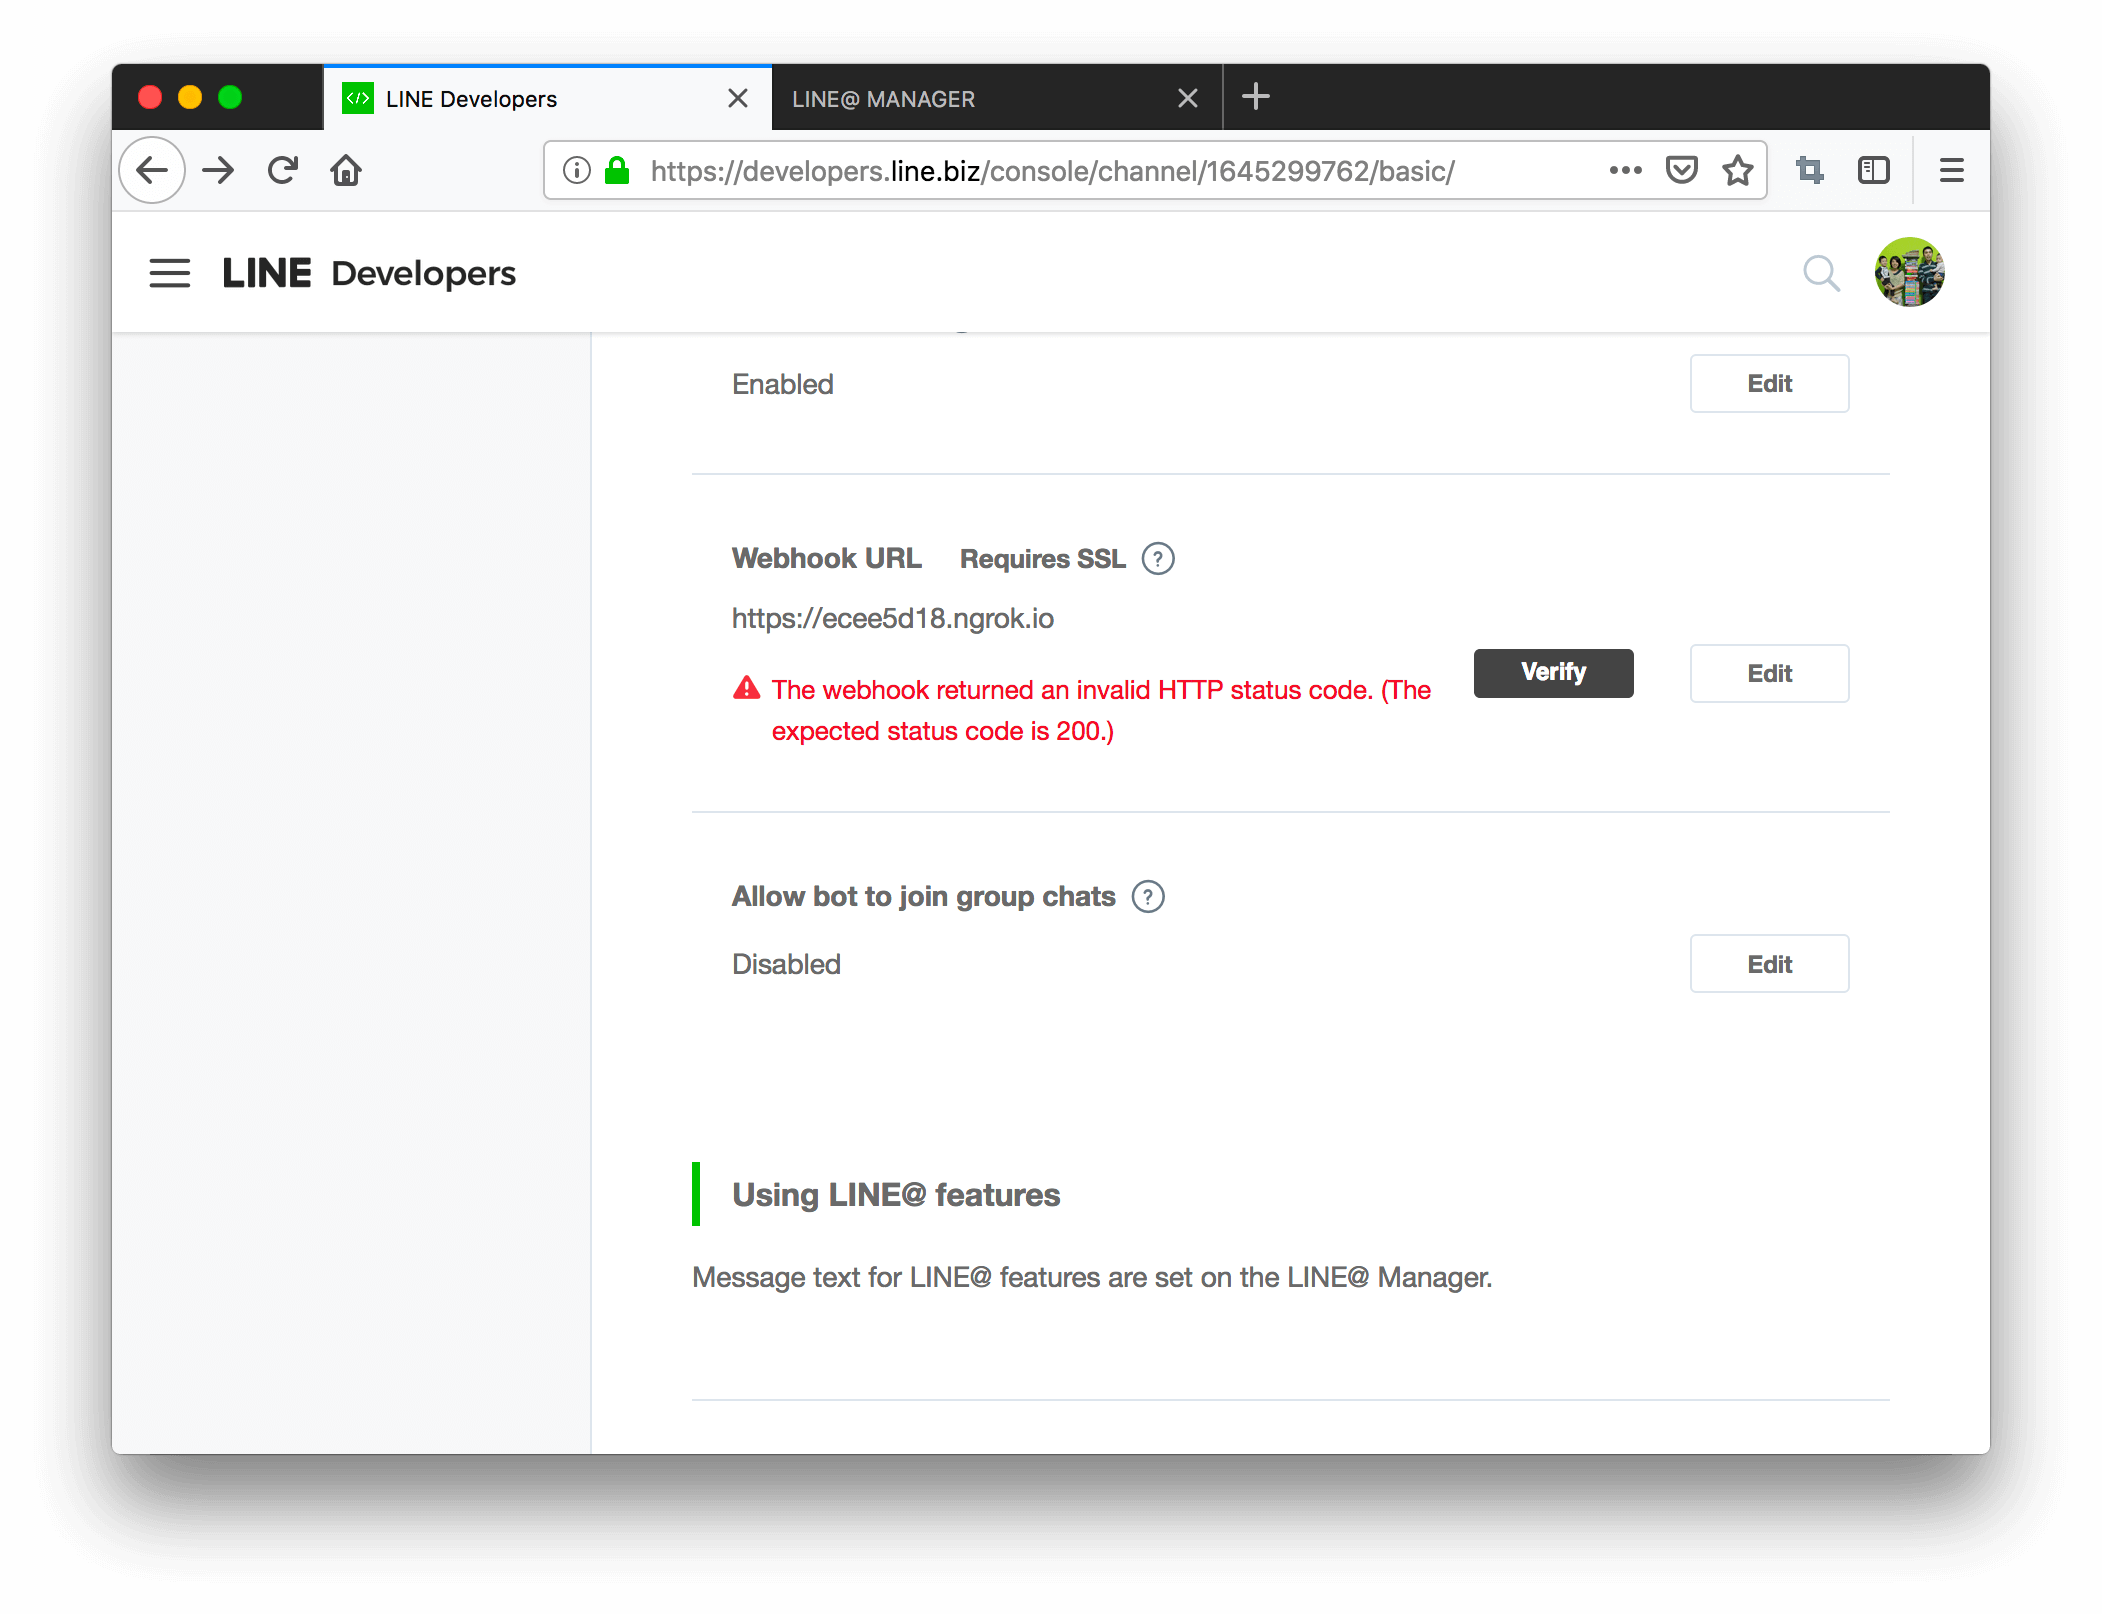Click the invalid HTTP status error message
This screenshot has width=2102, height=1614.
[1101, 710]
